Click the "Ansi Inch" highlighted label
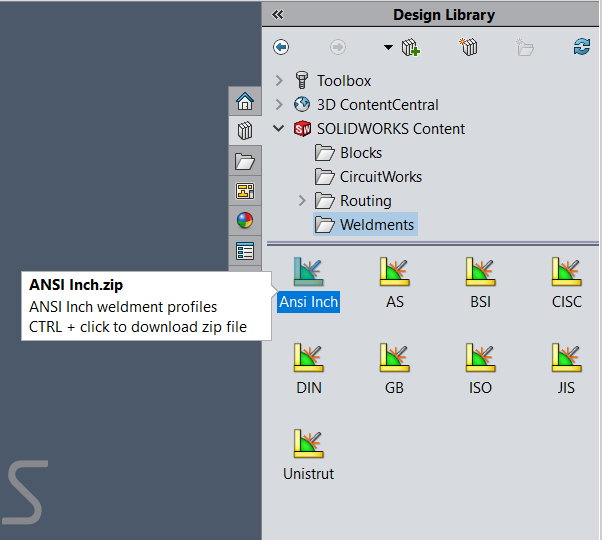 309,302
